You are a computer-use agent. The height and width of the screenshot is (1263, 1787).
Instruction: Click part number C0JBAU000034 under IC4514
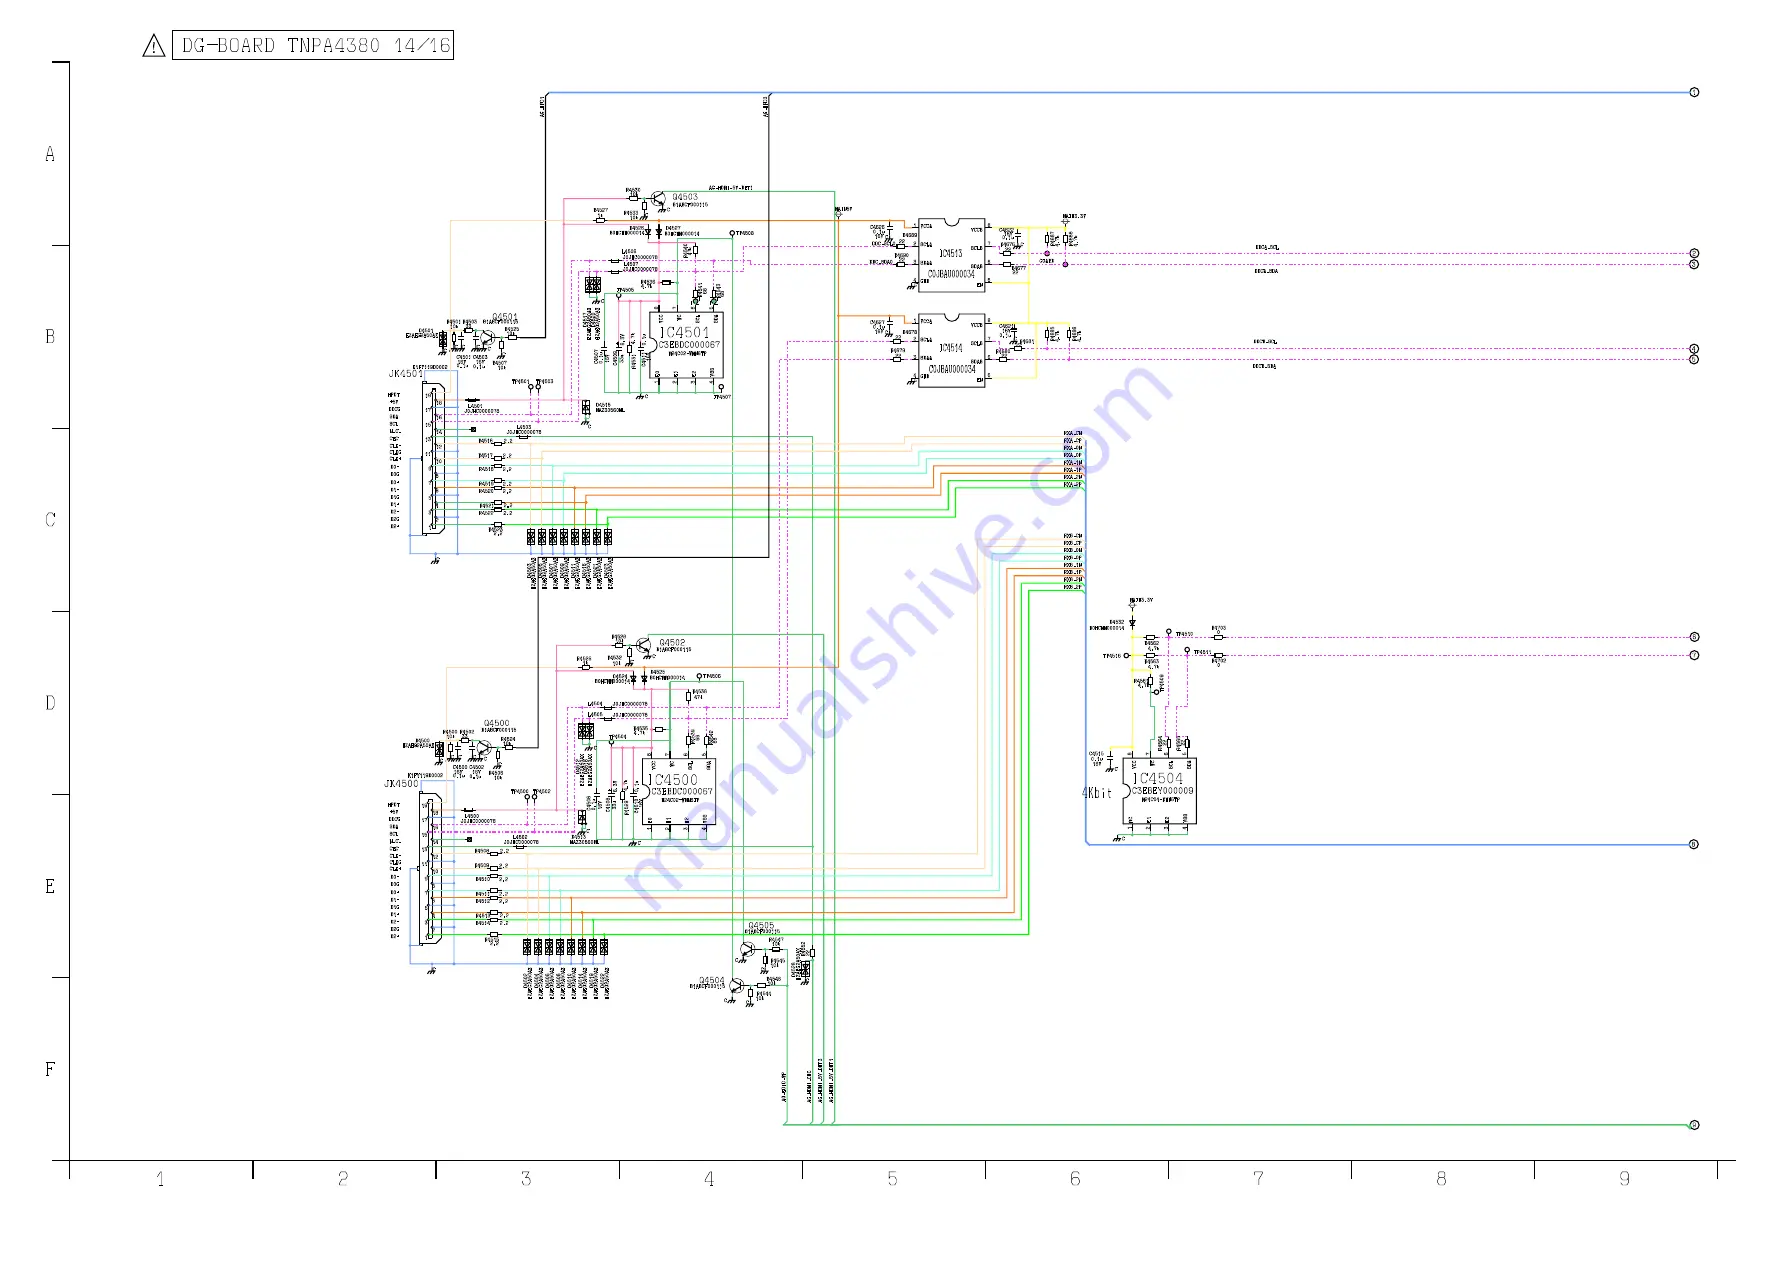pyautogui.click(x=951, y=369)
